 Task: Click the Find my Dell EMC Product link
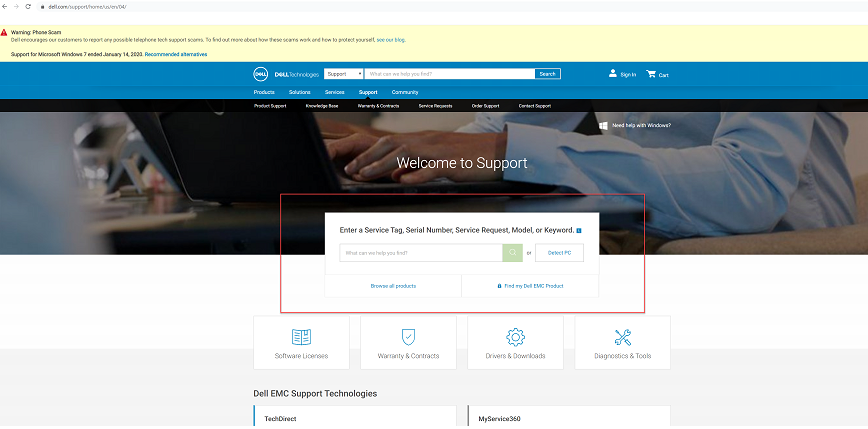[x=534, y=286]
